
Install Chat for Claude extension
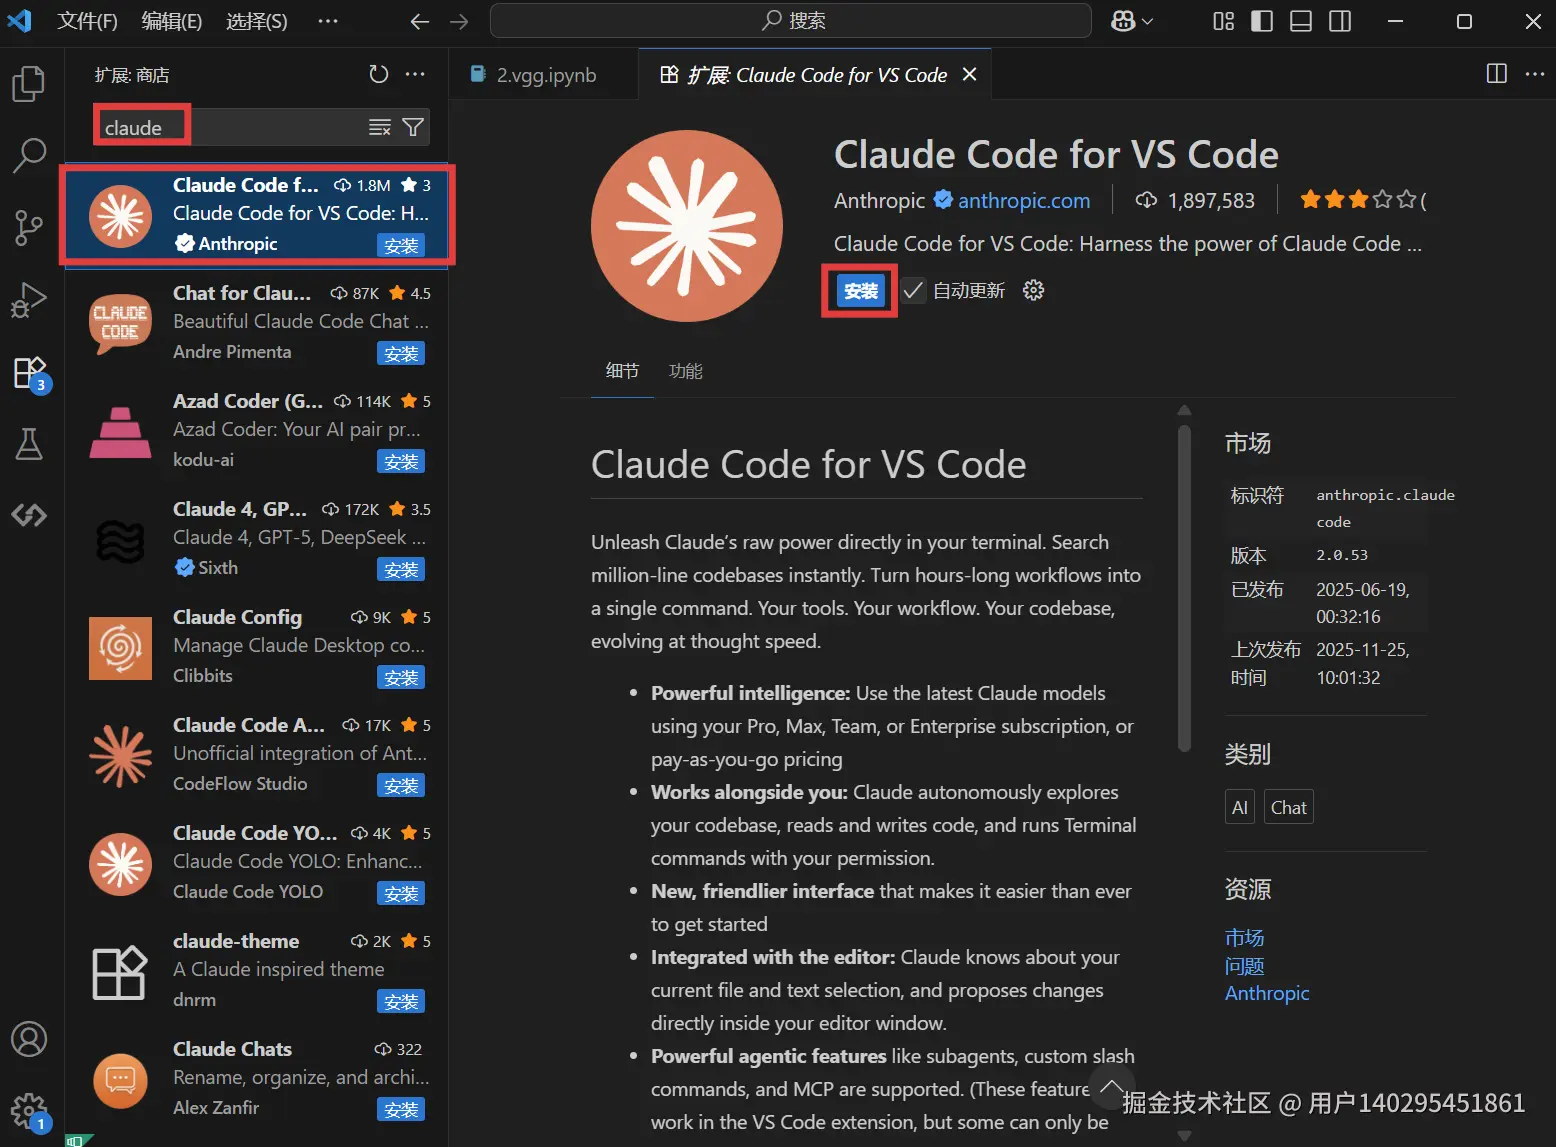point(401,354)
